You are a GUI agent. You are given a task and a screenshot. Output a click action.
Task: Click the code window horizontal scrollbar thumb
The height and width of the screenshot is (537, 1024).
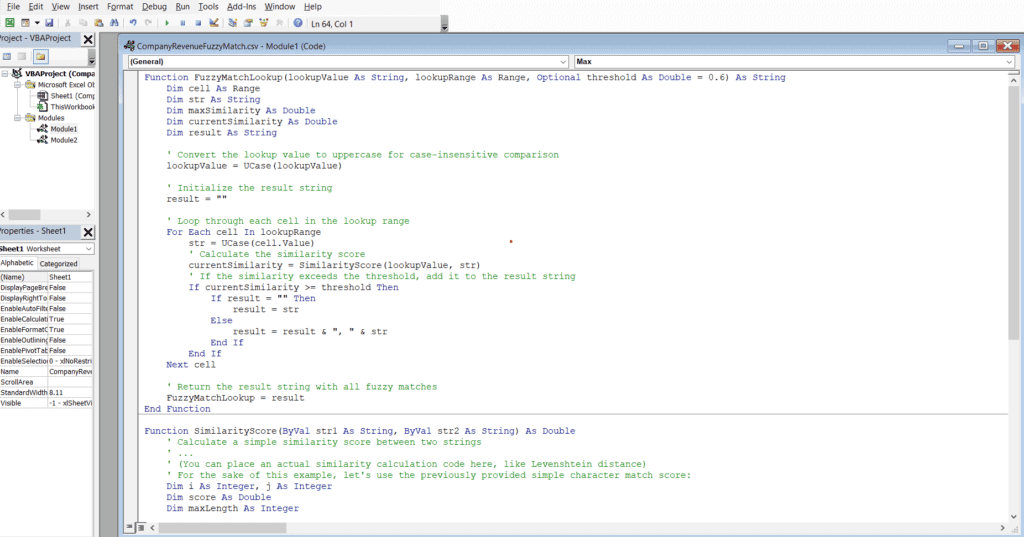222,527
